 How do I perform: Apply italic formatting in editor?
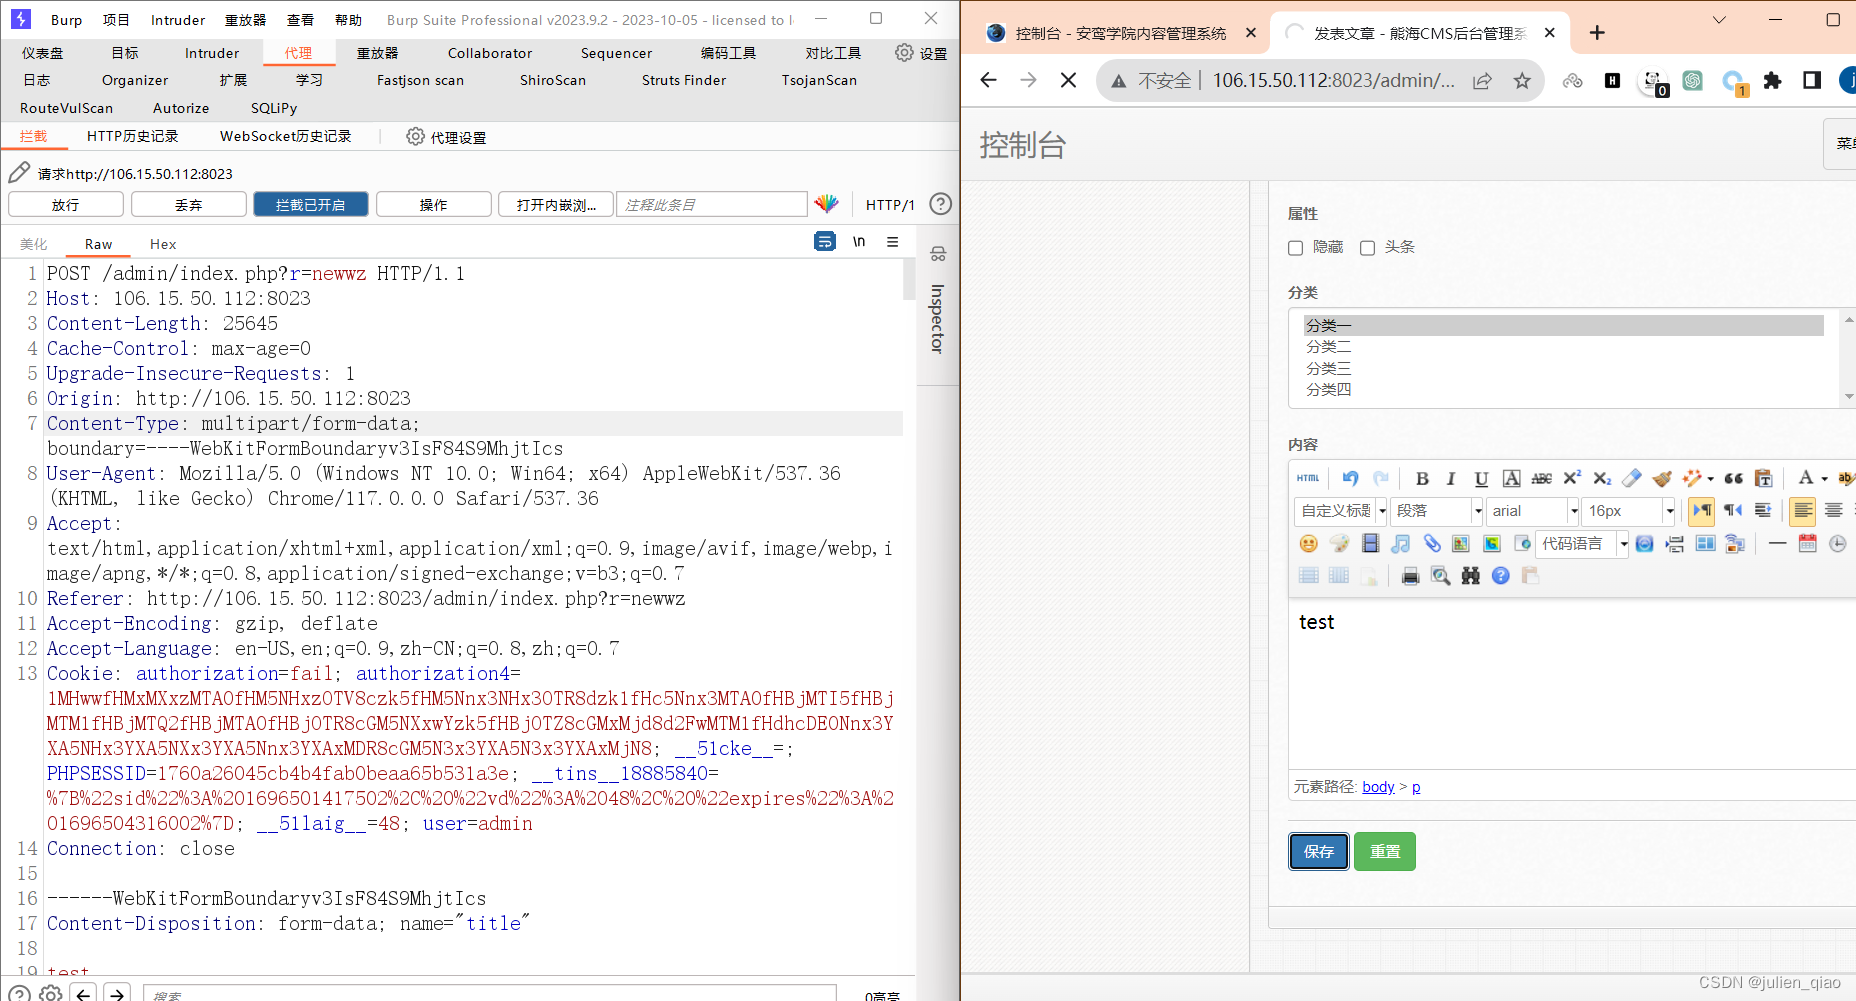[1451, 478]
